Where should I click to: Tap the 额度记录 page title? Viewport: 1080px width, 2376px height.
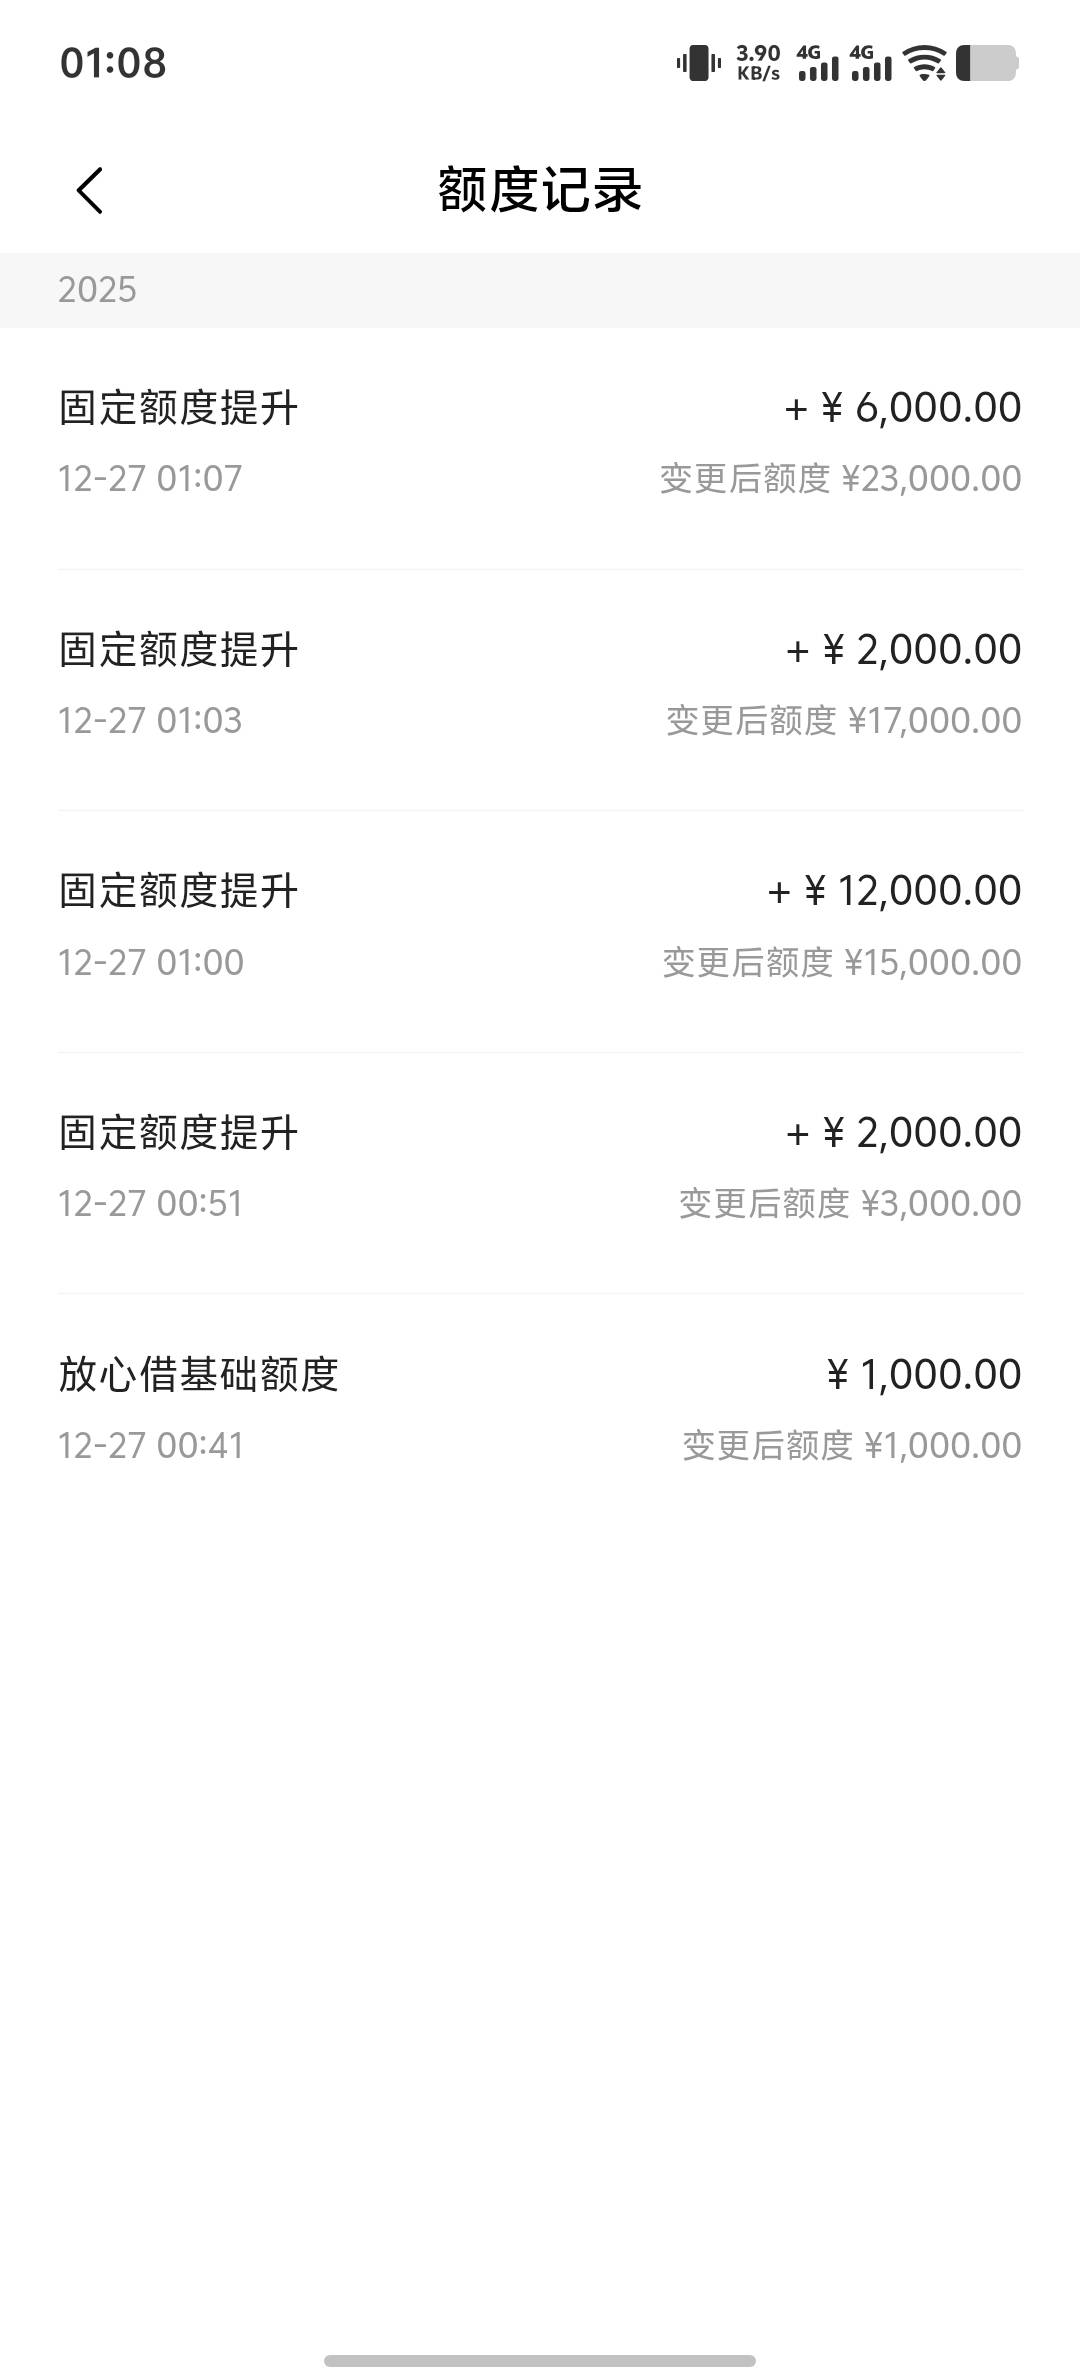pos(540,190)
